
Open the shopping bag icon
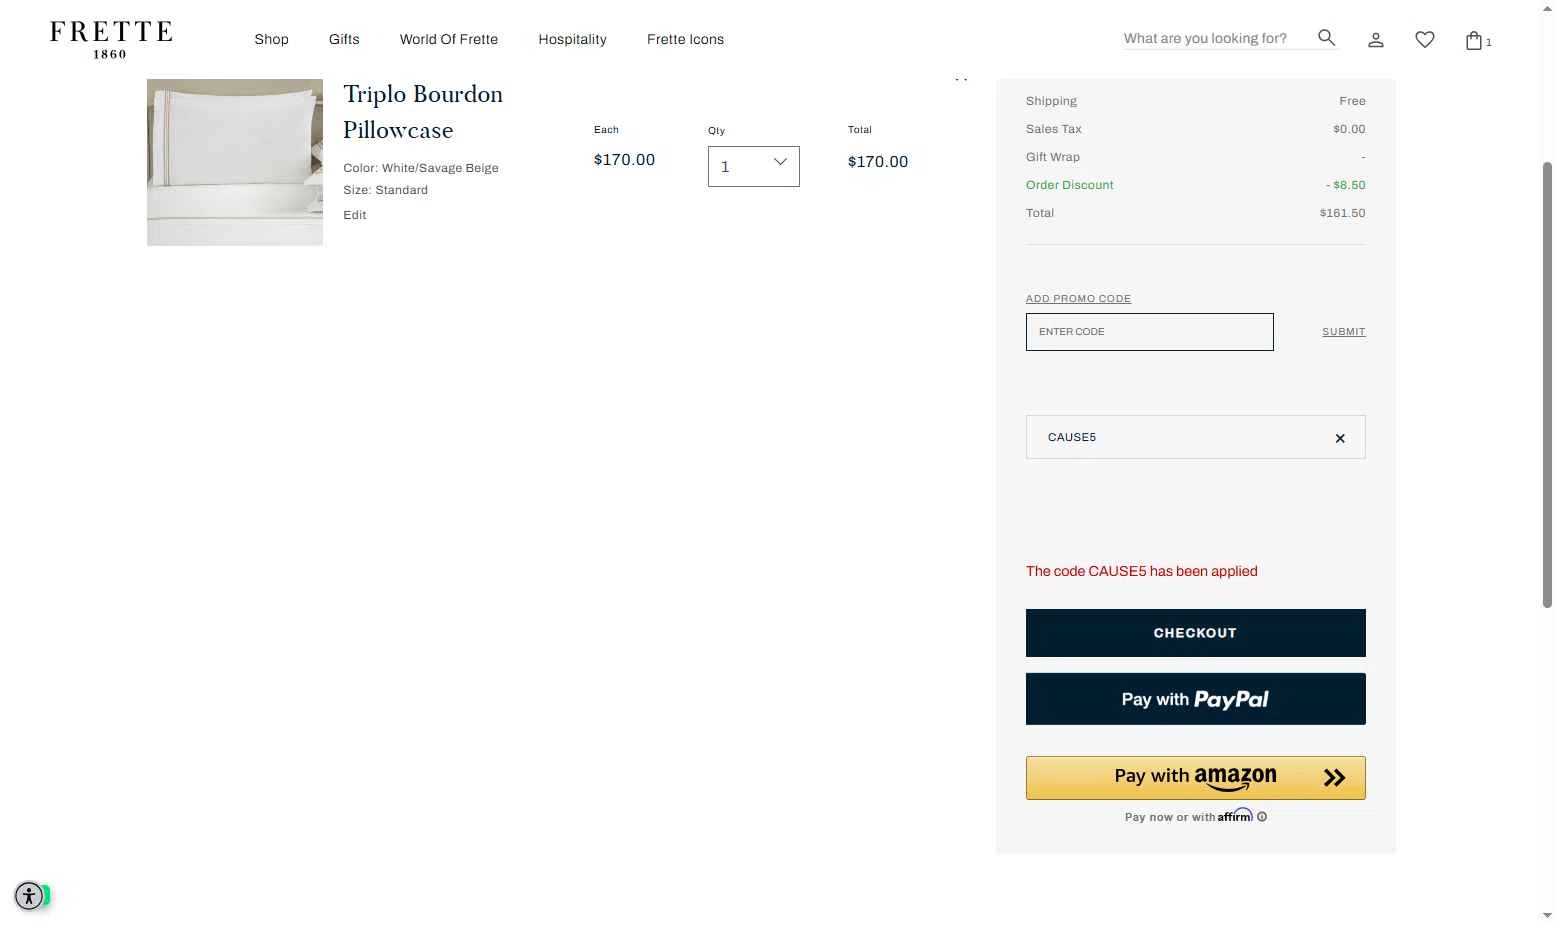pos(1474,40)
